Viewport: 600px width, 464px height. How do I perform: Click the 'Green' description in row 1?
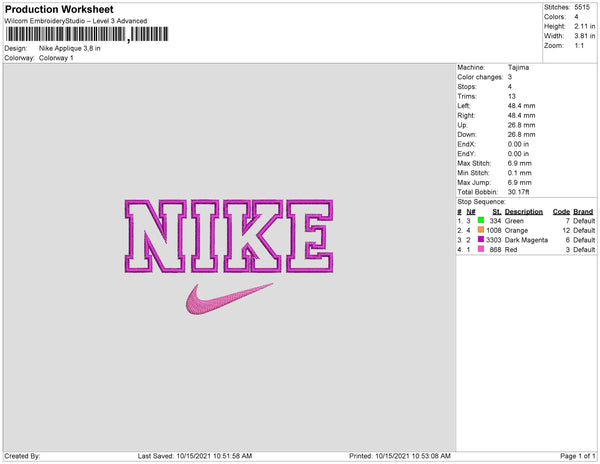pos(514,221)
